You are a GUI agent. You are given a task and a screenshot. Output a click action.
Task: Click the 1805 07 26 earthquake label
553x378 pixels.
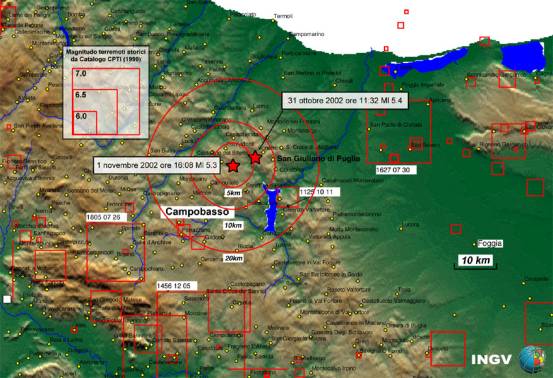point(104,217)
